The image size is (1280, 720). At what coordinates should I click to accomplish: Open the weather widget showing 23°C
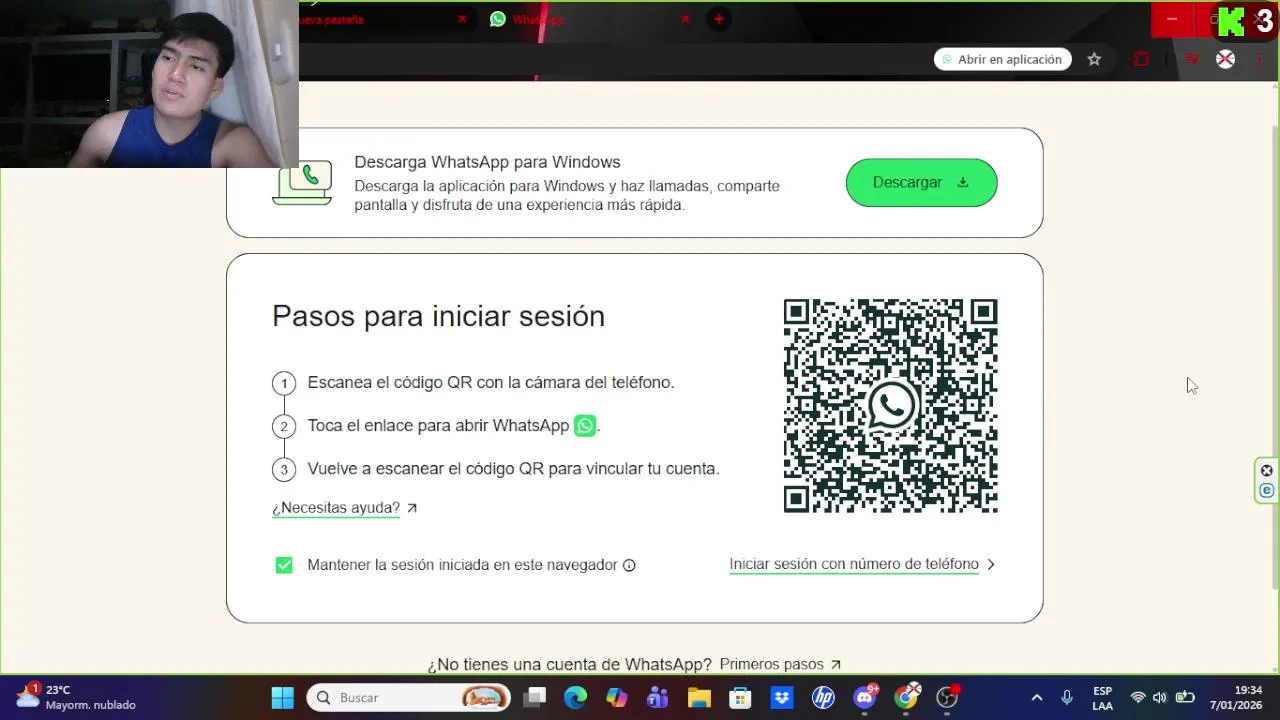pos(76,697)
